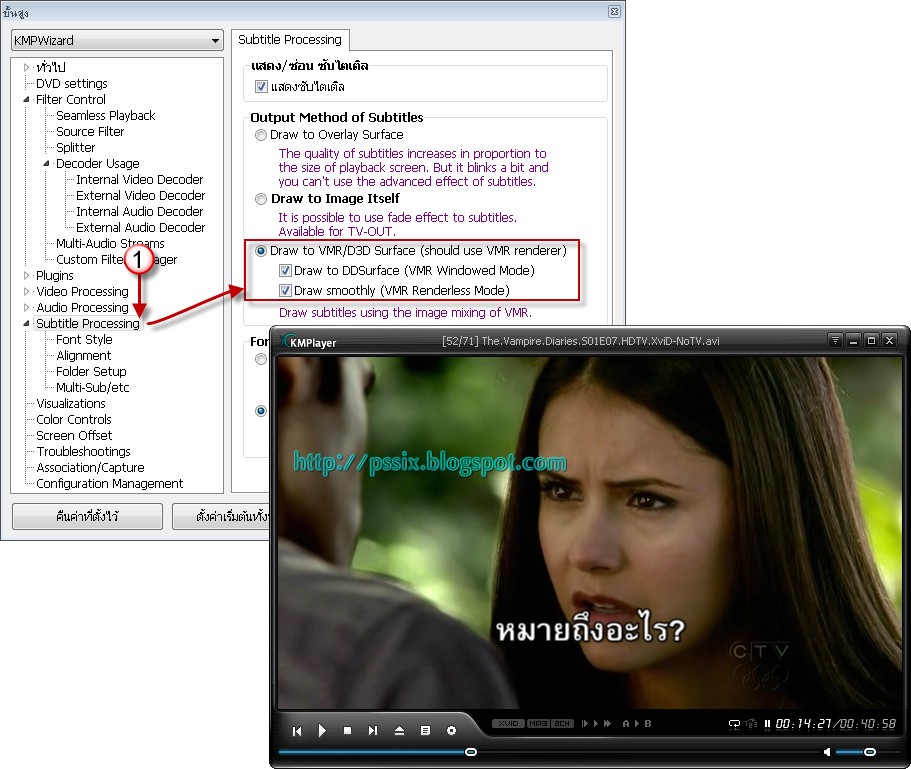This screenshot has height=769, width=911.
Task: Click the eject/open file icon
Action: point(399,731)
